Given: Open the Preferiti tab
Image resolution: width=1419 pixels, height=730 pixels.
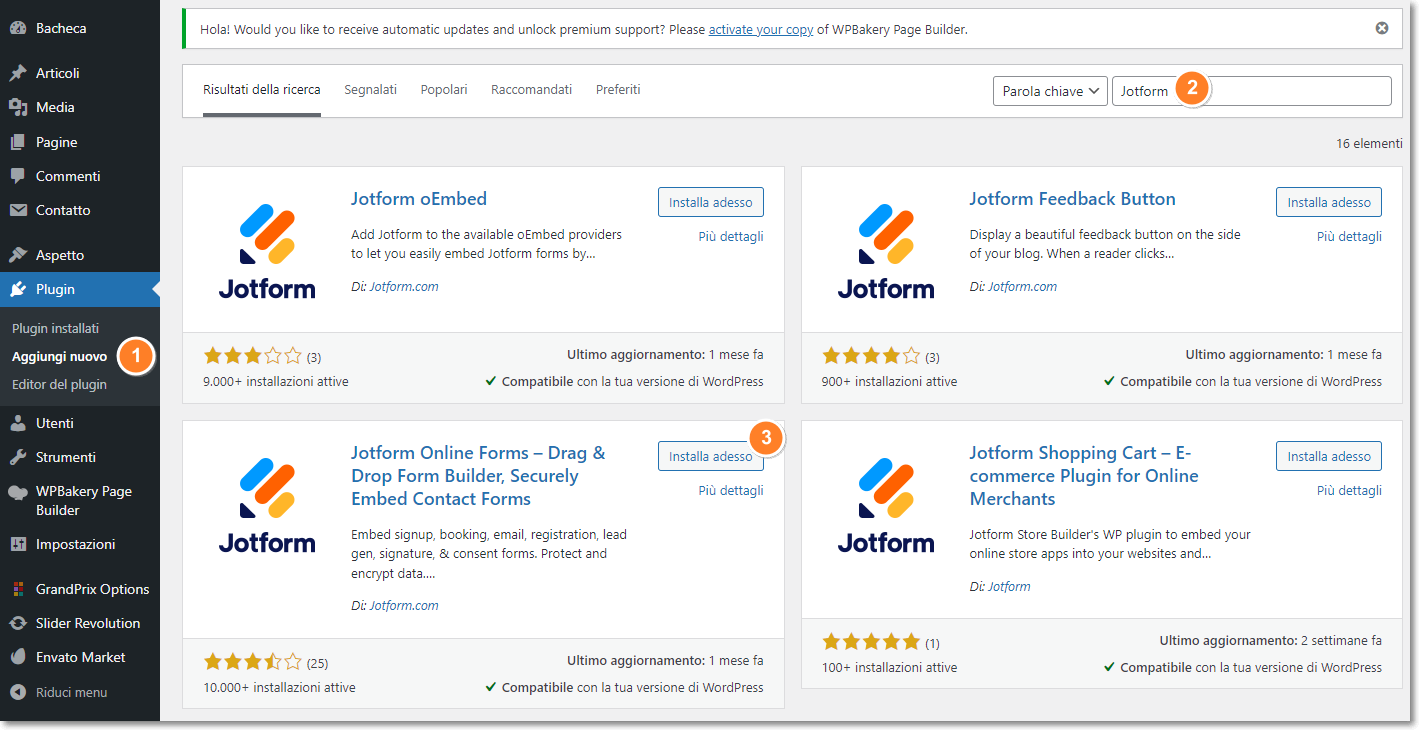Looking at the screenshot, I should [x=618, y=90].
